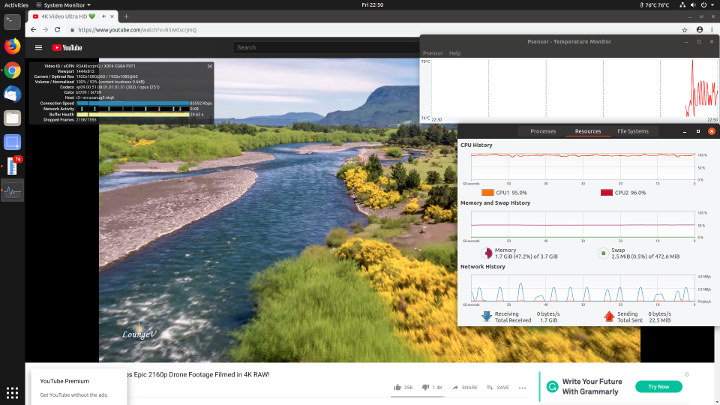Image resolution: width=720 pixels, height=405 pixels.
Task: Close the 4K Video Ultra HD tab
Action: pyautogui.click(x=112, y=16)
